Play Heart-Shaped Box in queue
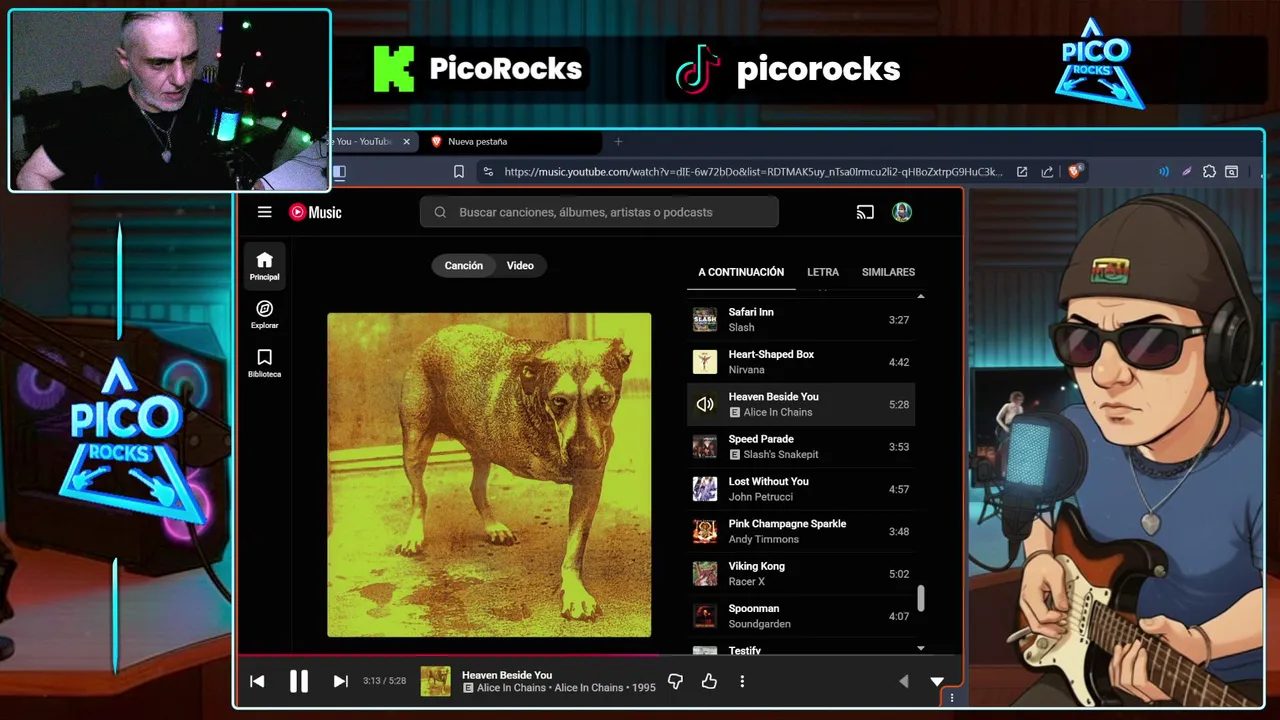Viewport: 1280px width, 720px height. coord(801,362)
